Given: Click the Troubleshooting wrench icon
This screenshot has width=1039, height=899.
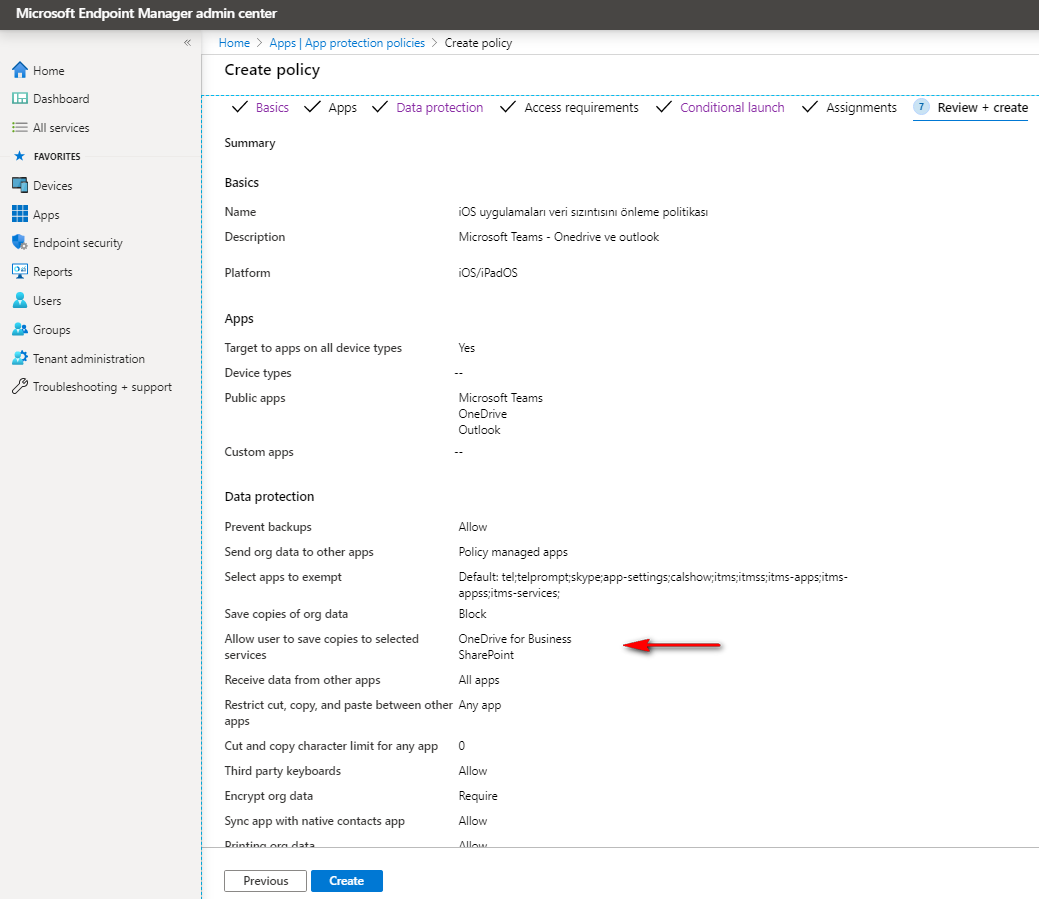Looking at the screenshot, I should 20,386.
